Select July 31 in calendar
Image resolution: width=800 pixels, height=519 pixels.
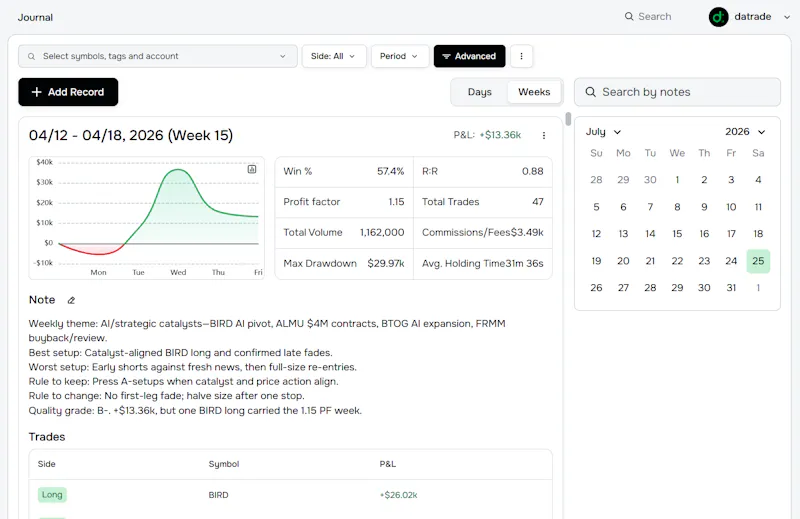click(731, 288)
